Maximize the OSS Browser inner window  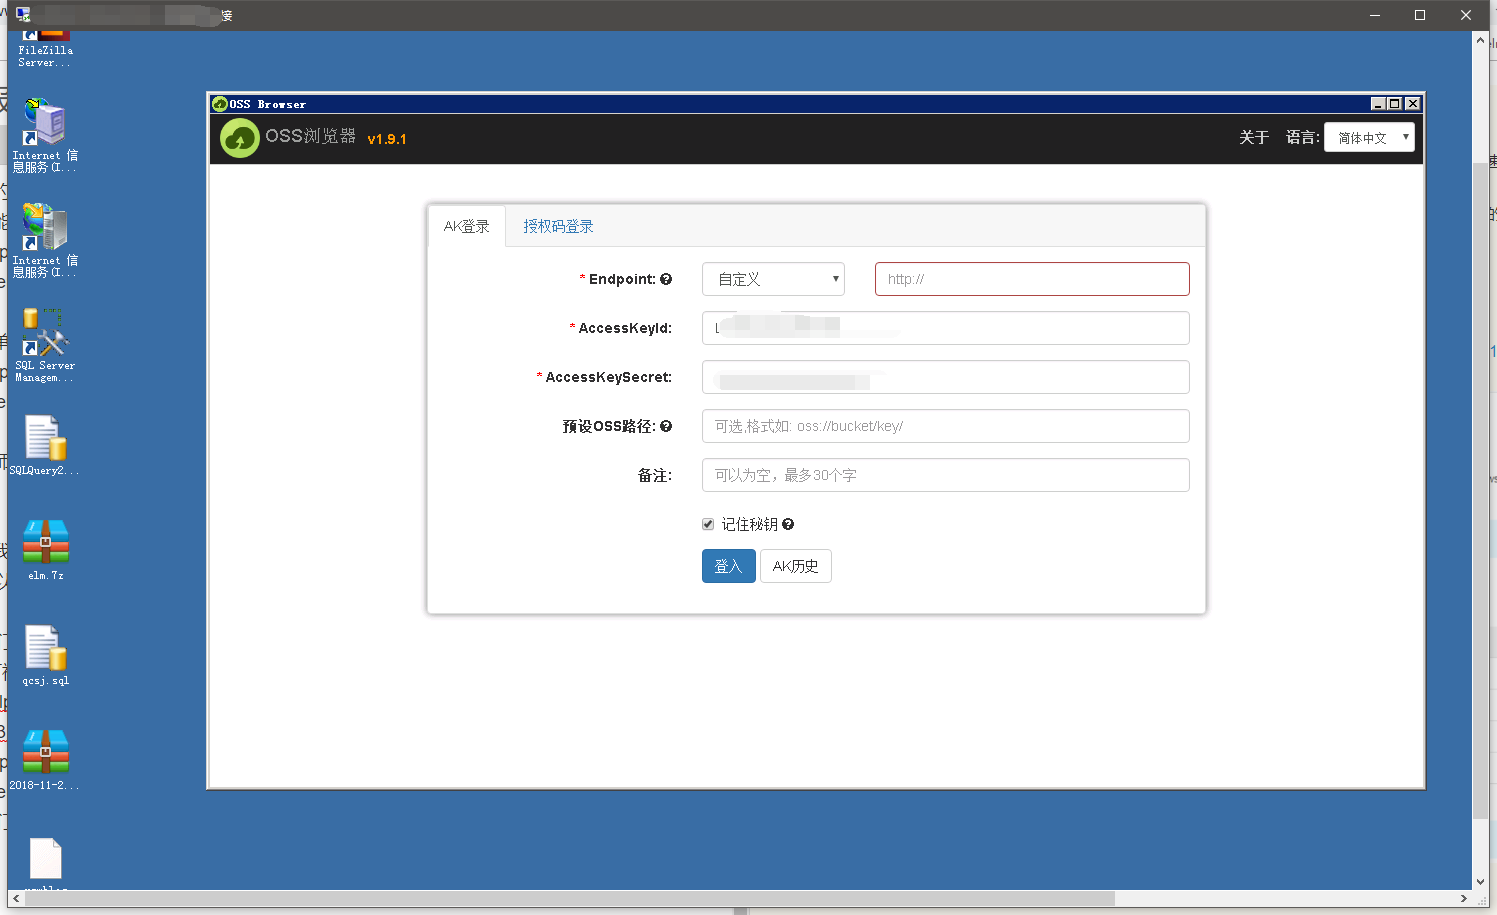coord(1395,104)
